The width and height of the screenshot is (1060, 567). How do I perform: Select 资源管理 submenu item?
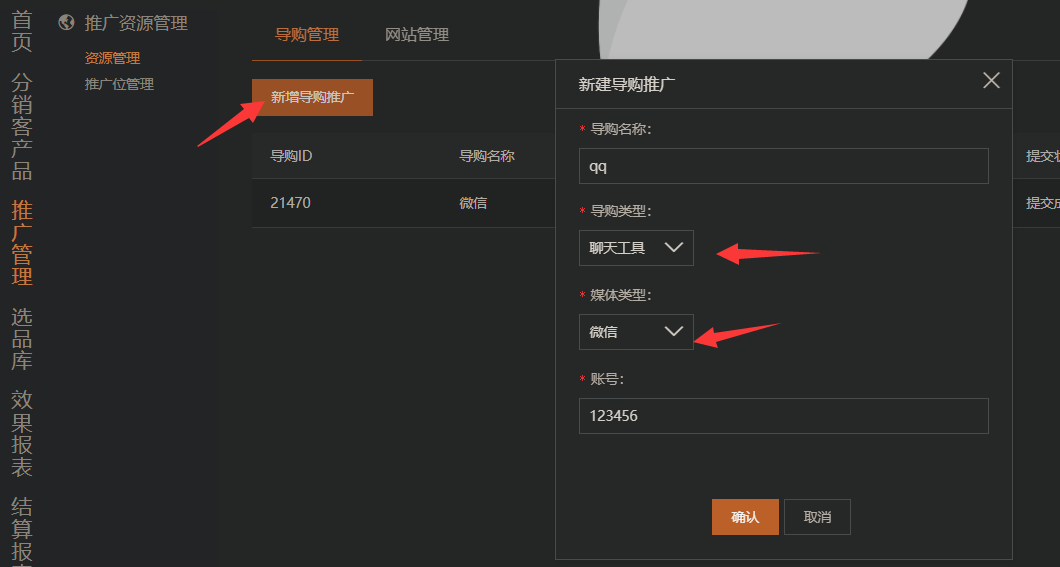(112, 58)
